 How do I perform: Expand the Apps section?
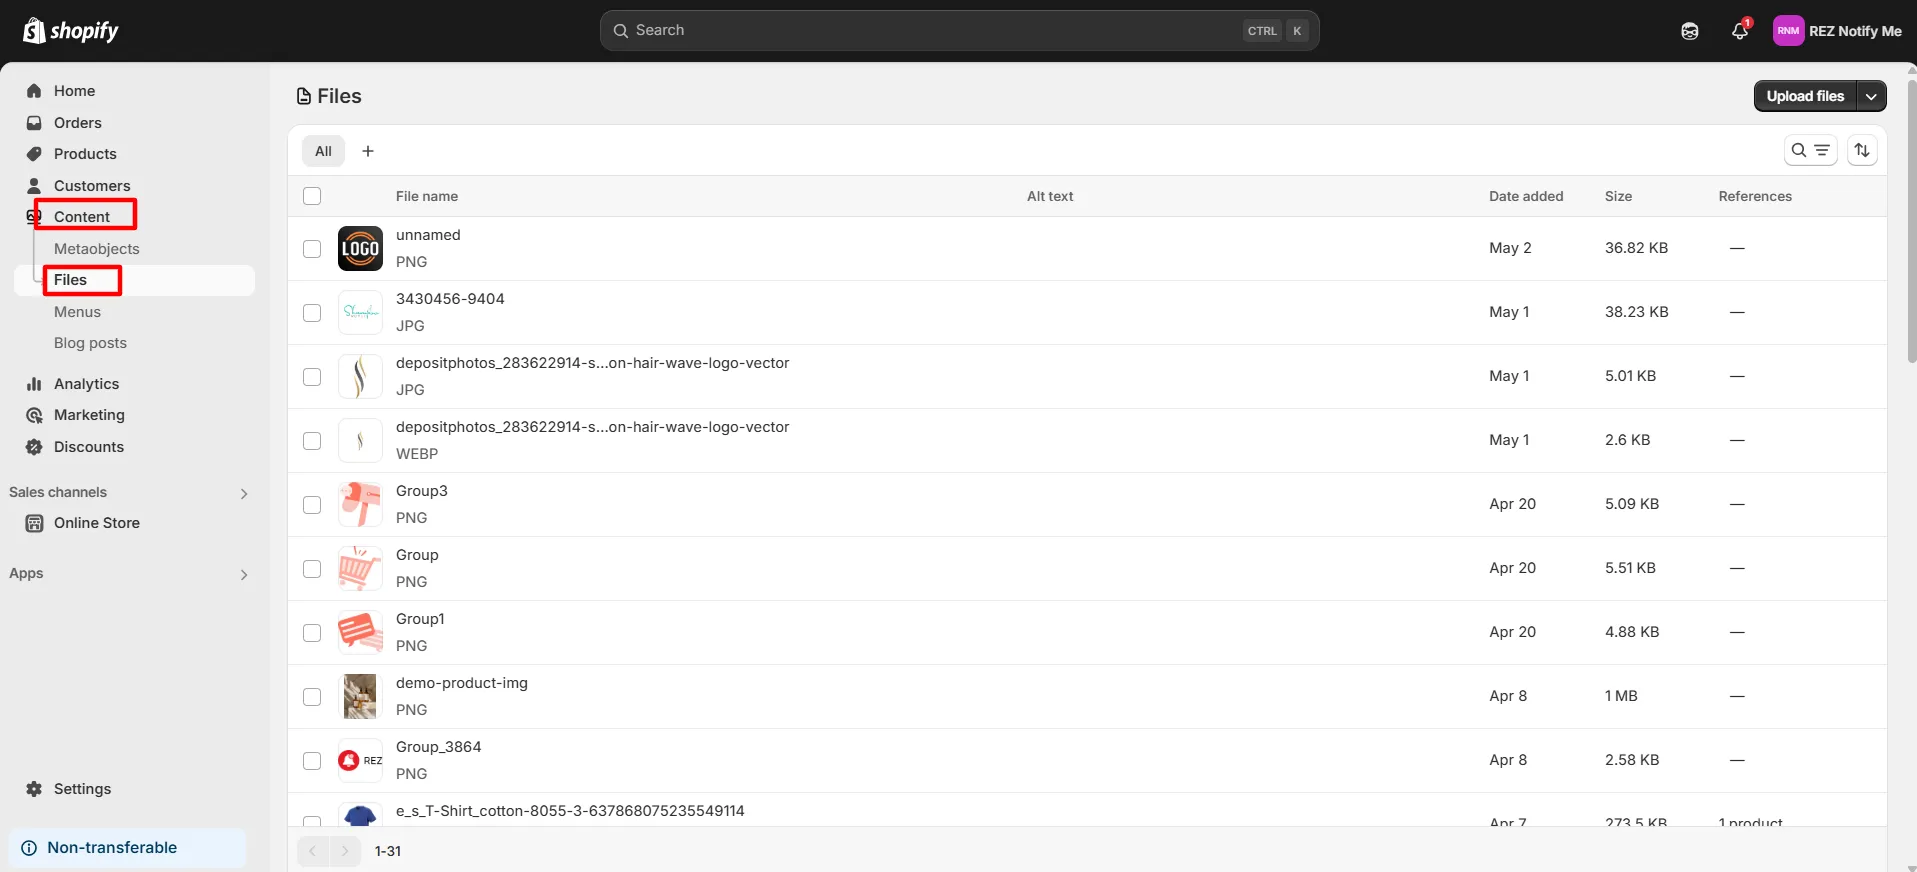point(244,574)
